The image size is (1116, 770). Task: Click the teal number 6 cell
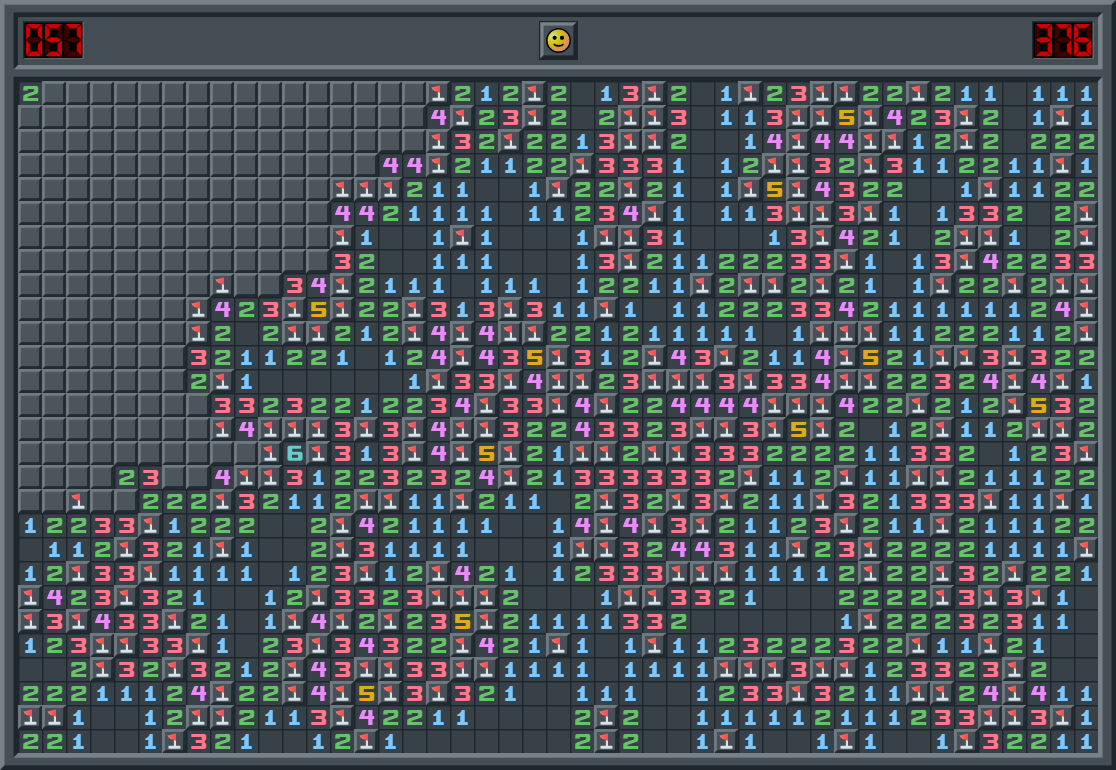point(294,453)
